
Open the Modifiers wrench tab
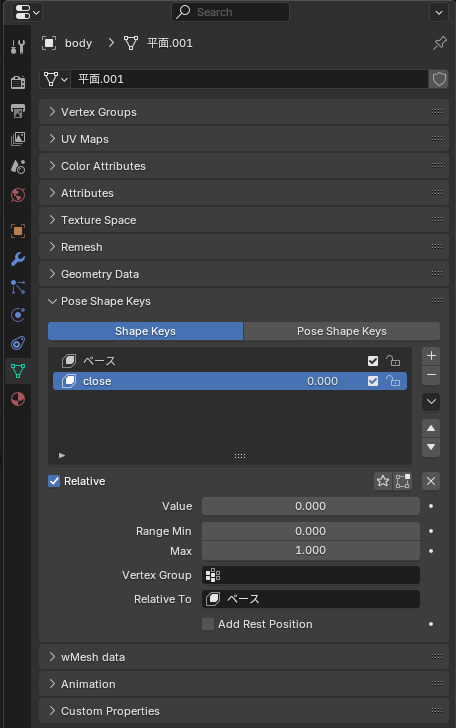[18, 259]
